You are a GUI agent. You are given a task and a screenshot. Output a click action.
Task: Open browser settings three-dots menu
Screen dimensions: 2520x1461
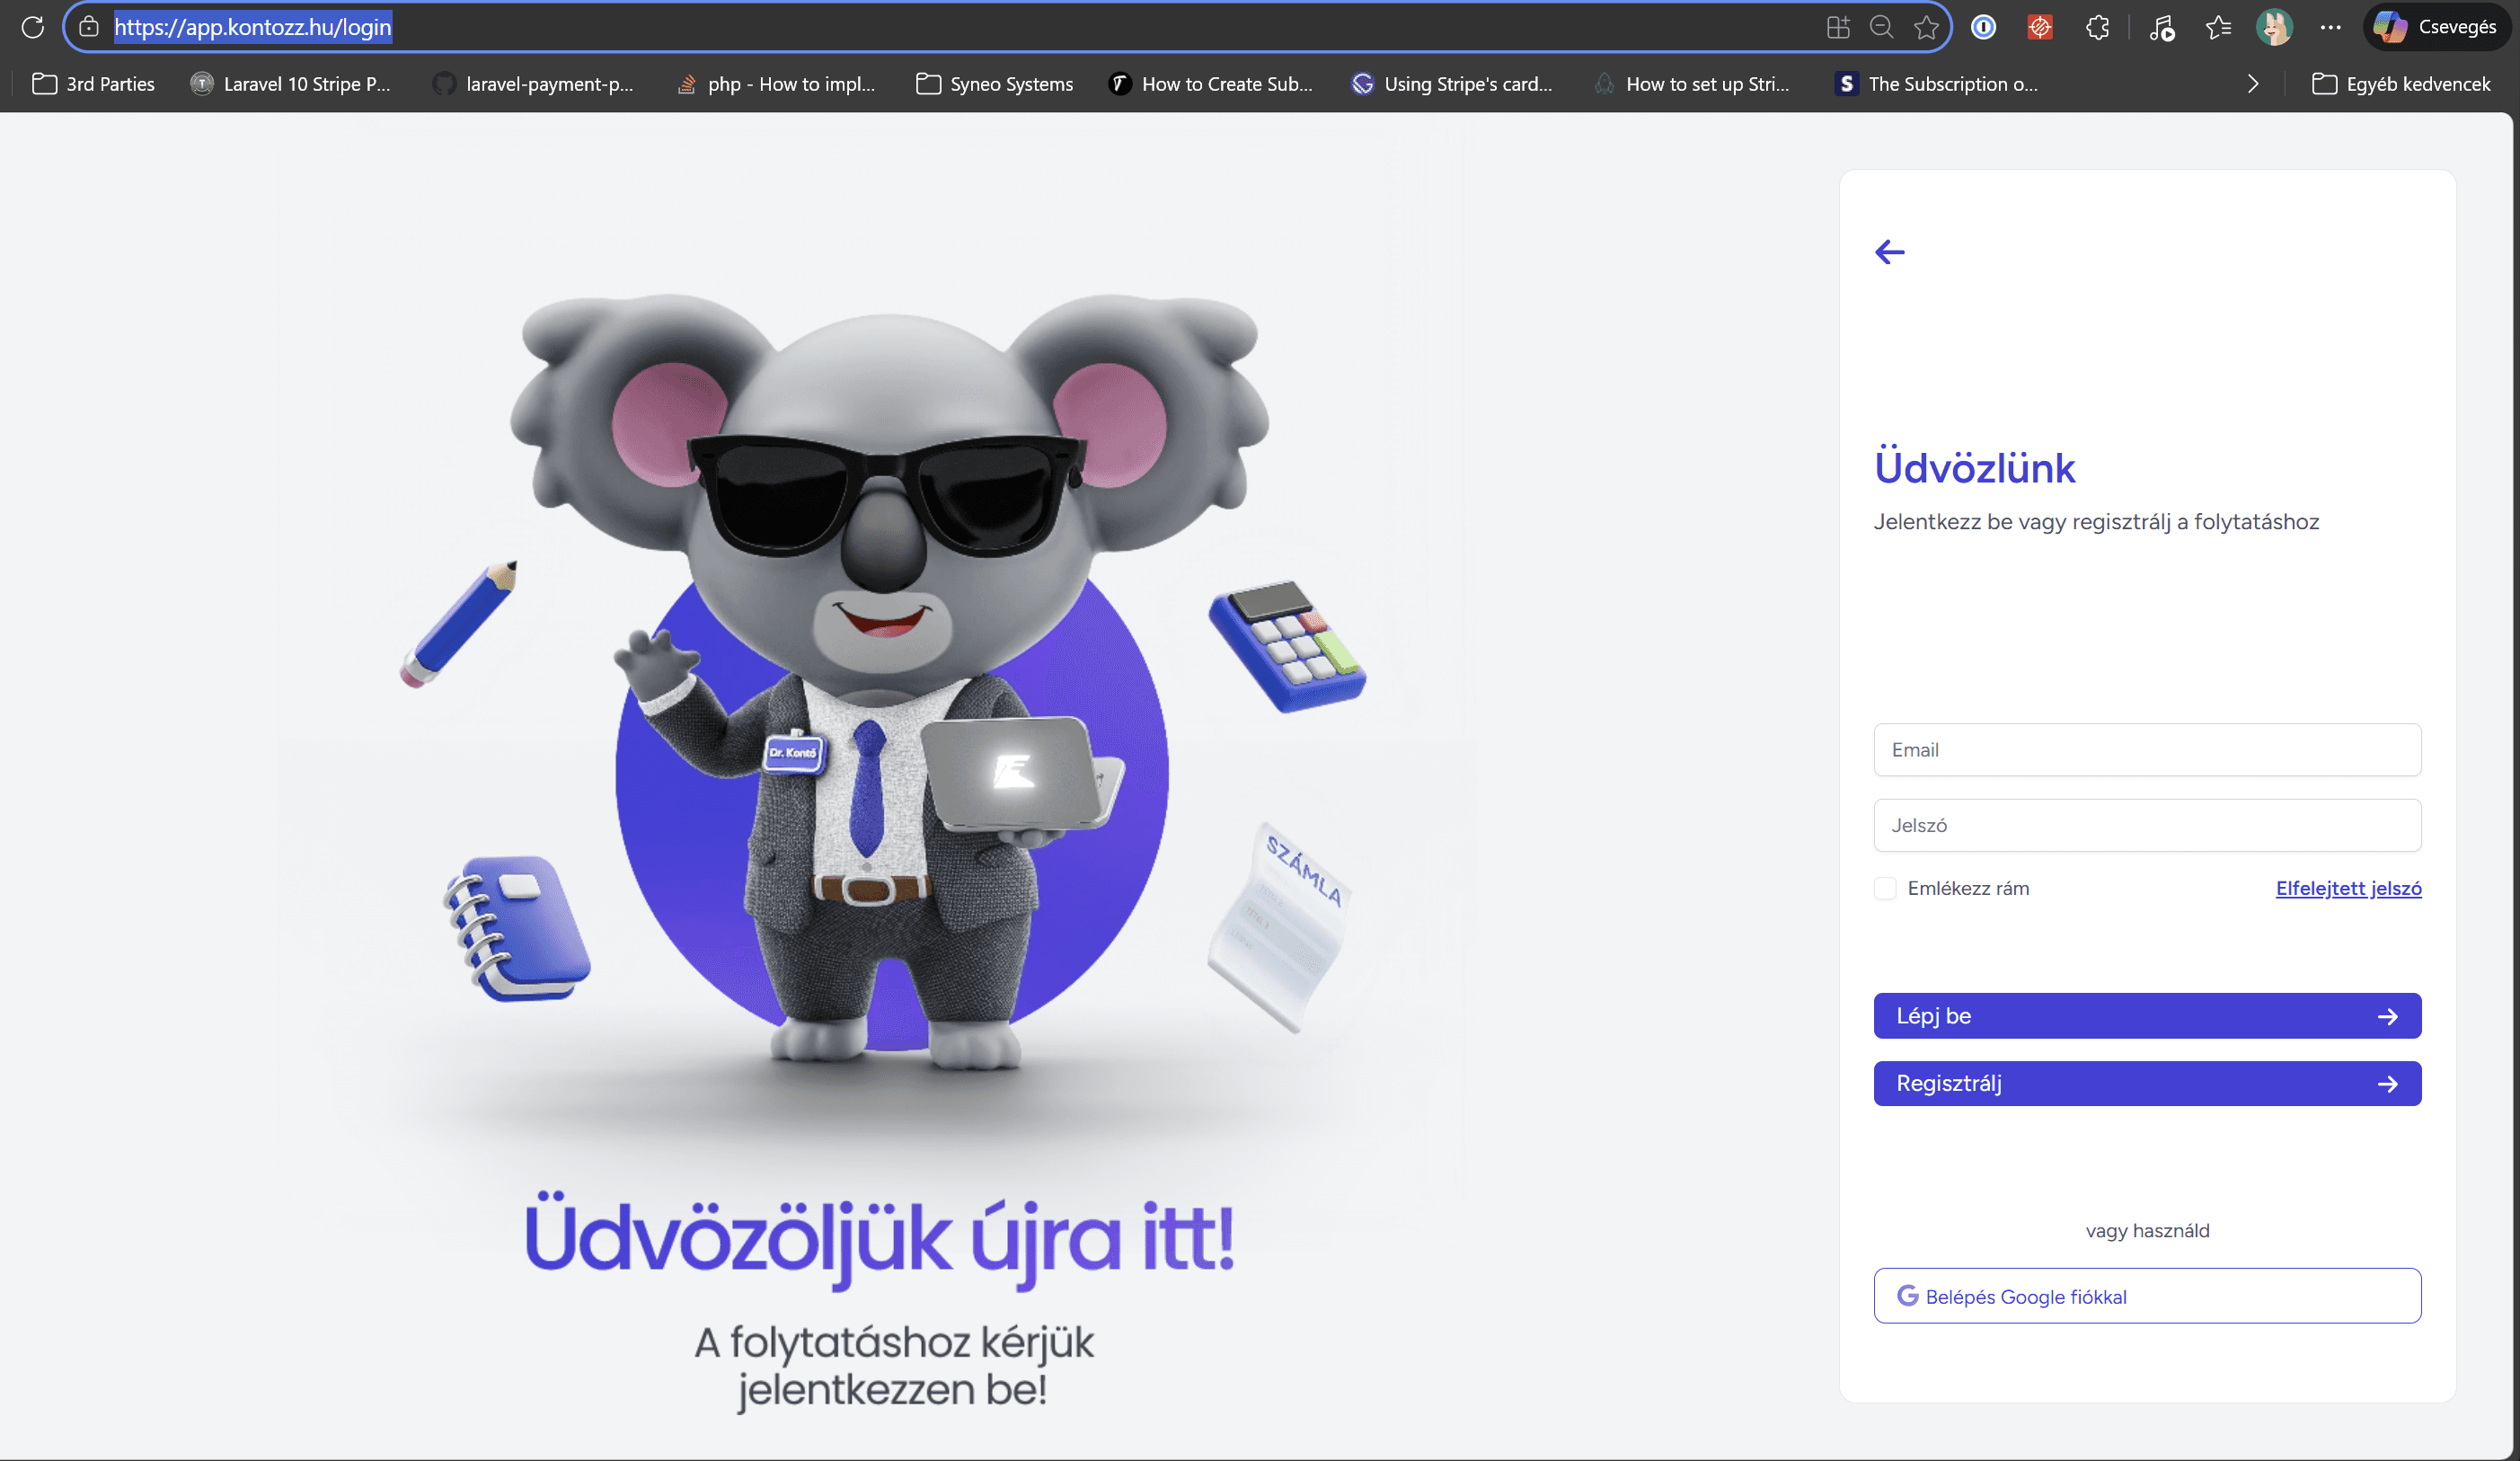tap(2330, 27)
